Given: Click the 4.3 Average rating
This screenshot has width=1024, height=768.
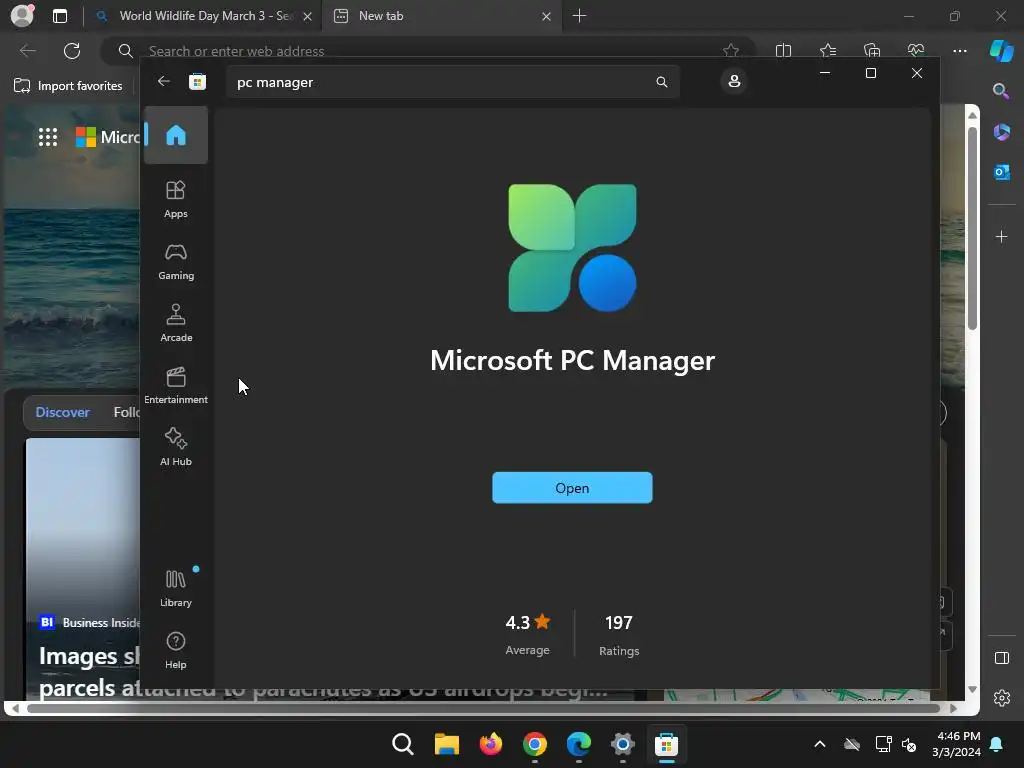Looking at the screenshot, I should click(x=528, y=634).
